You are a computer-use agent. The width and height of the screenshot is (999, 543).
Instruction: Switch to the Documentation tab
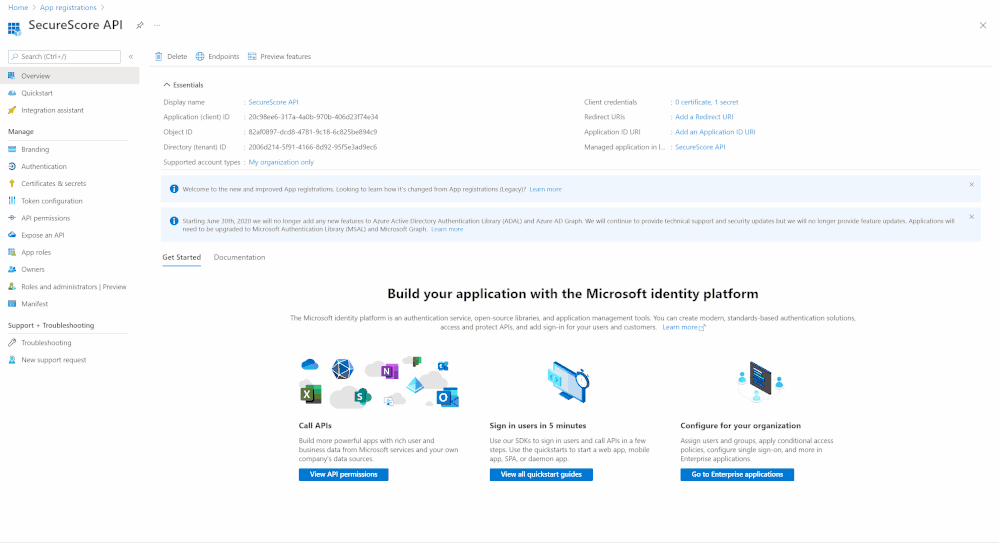tap(240, 257)
